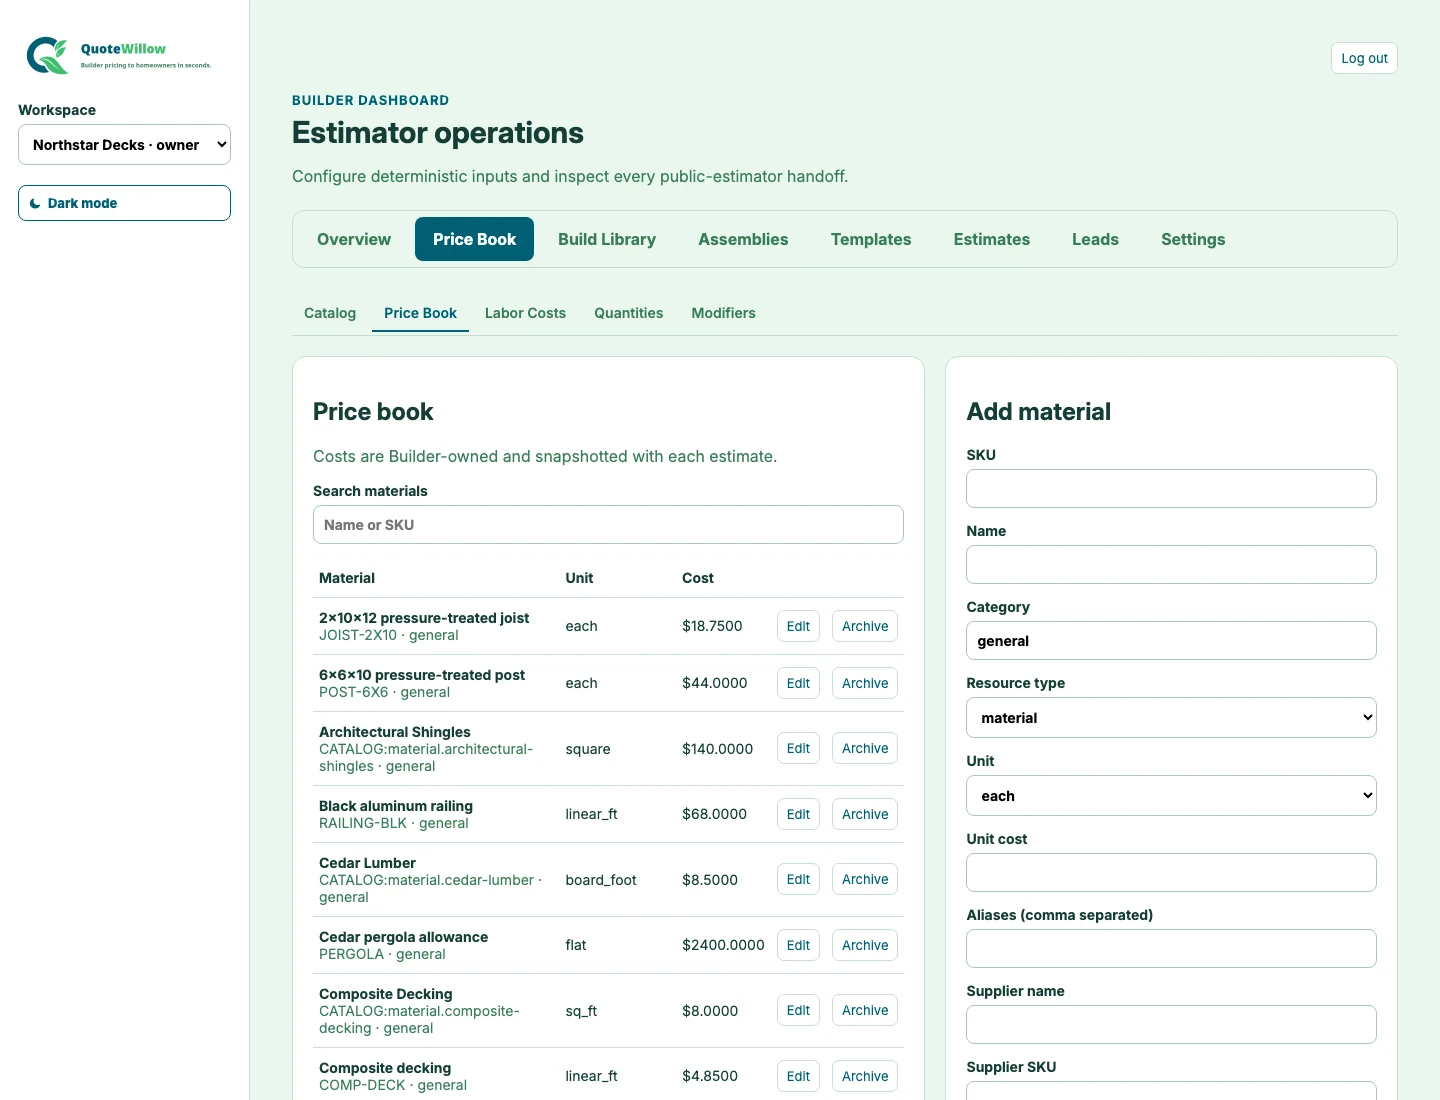The image size is (1440, 1100).
Task: Edit the Architectural Shingles row
Action: (x=798, y=748)
